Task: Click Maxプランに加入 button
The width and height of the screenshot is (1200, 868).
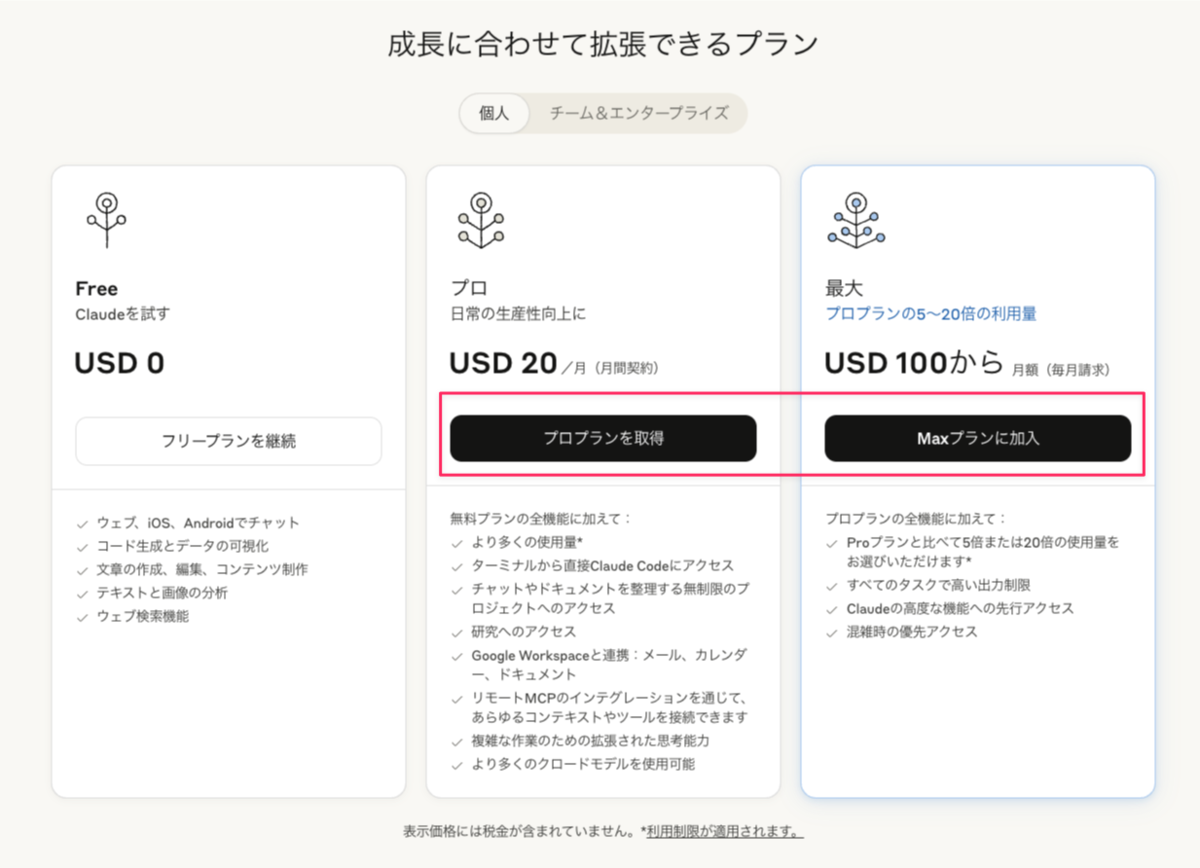Action: click(x=978, y=438)
